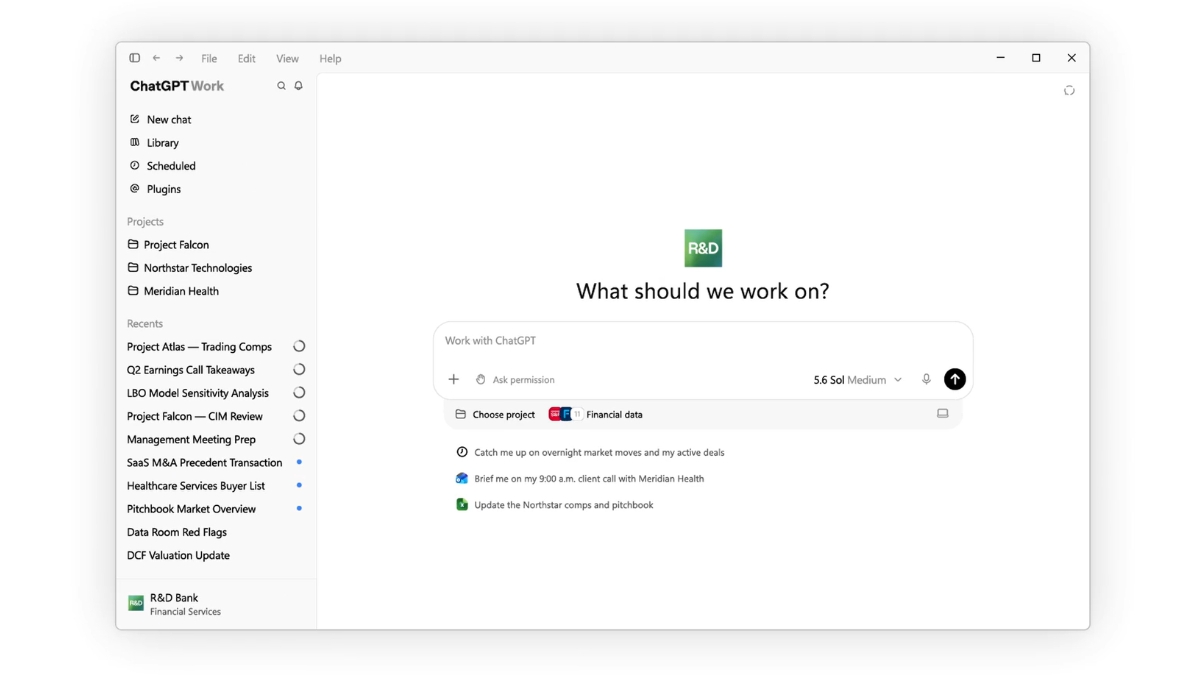Click spinner beside Q2 Earnings Call Takeaways
This screenshot has width=1200, height=675.
(x=299, y=370)
